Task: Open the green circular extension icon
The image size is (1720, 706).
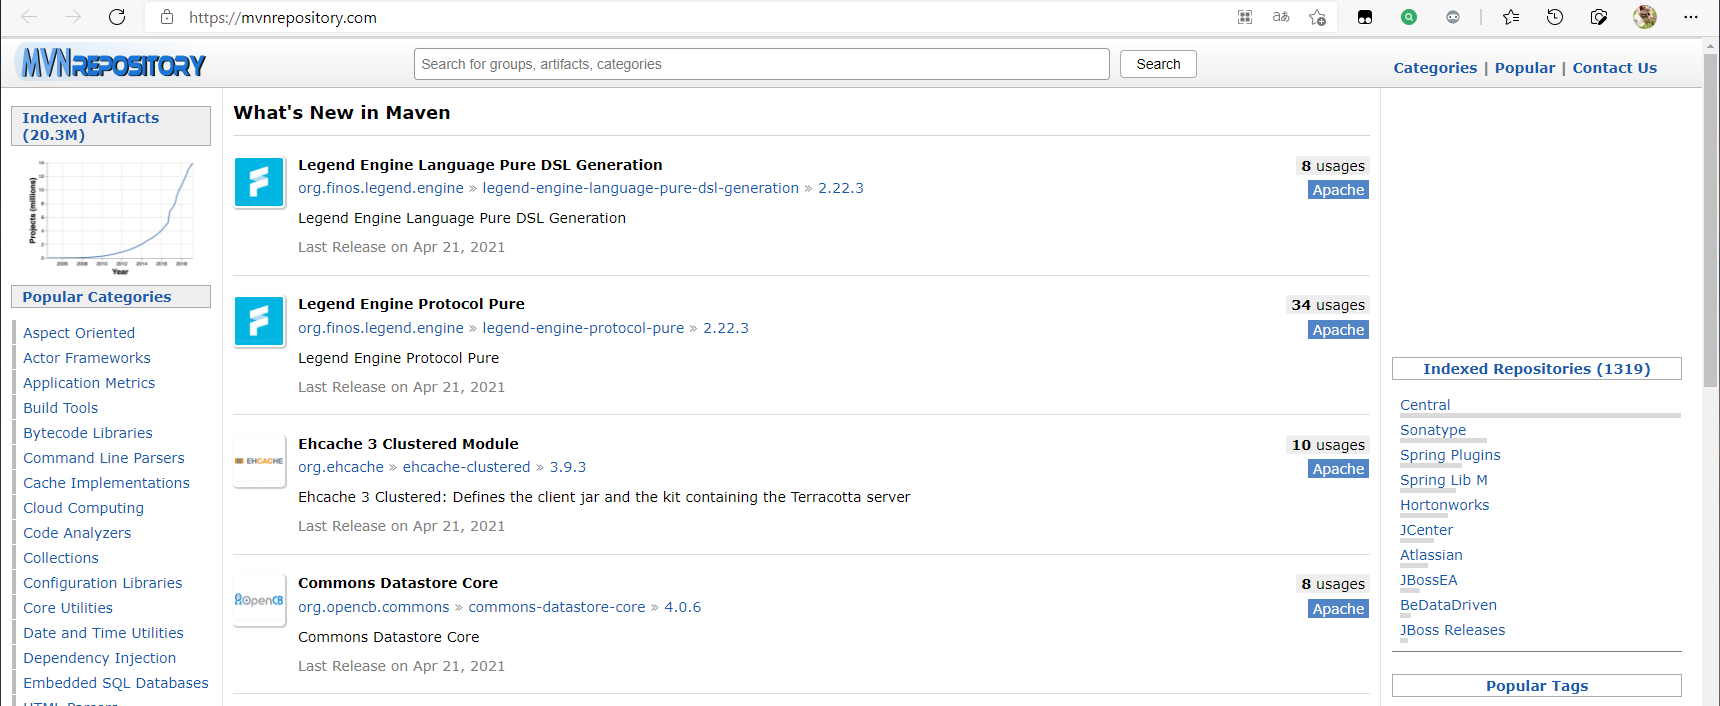Action: pyautogui.click(x=1409, y=17)
